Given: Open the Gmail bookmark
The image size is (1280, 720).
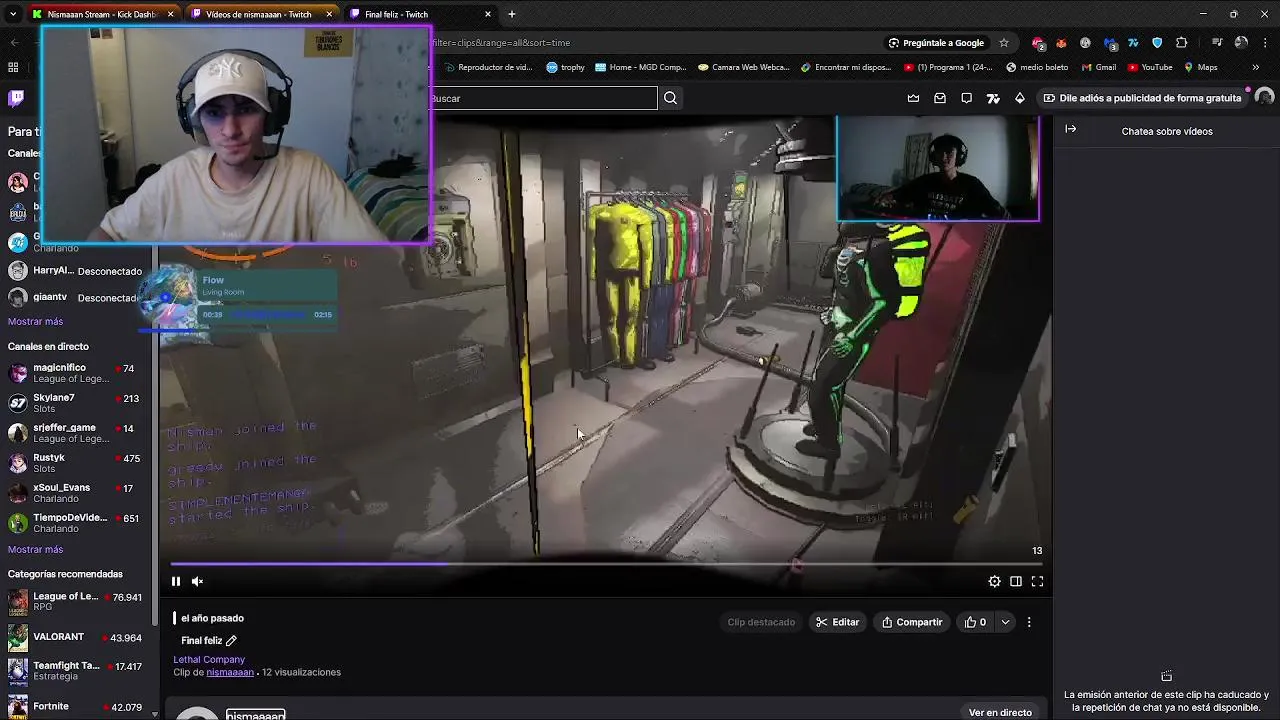Looking at the screenshot, I should [1098, 67].
